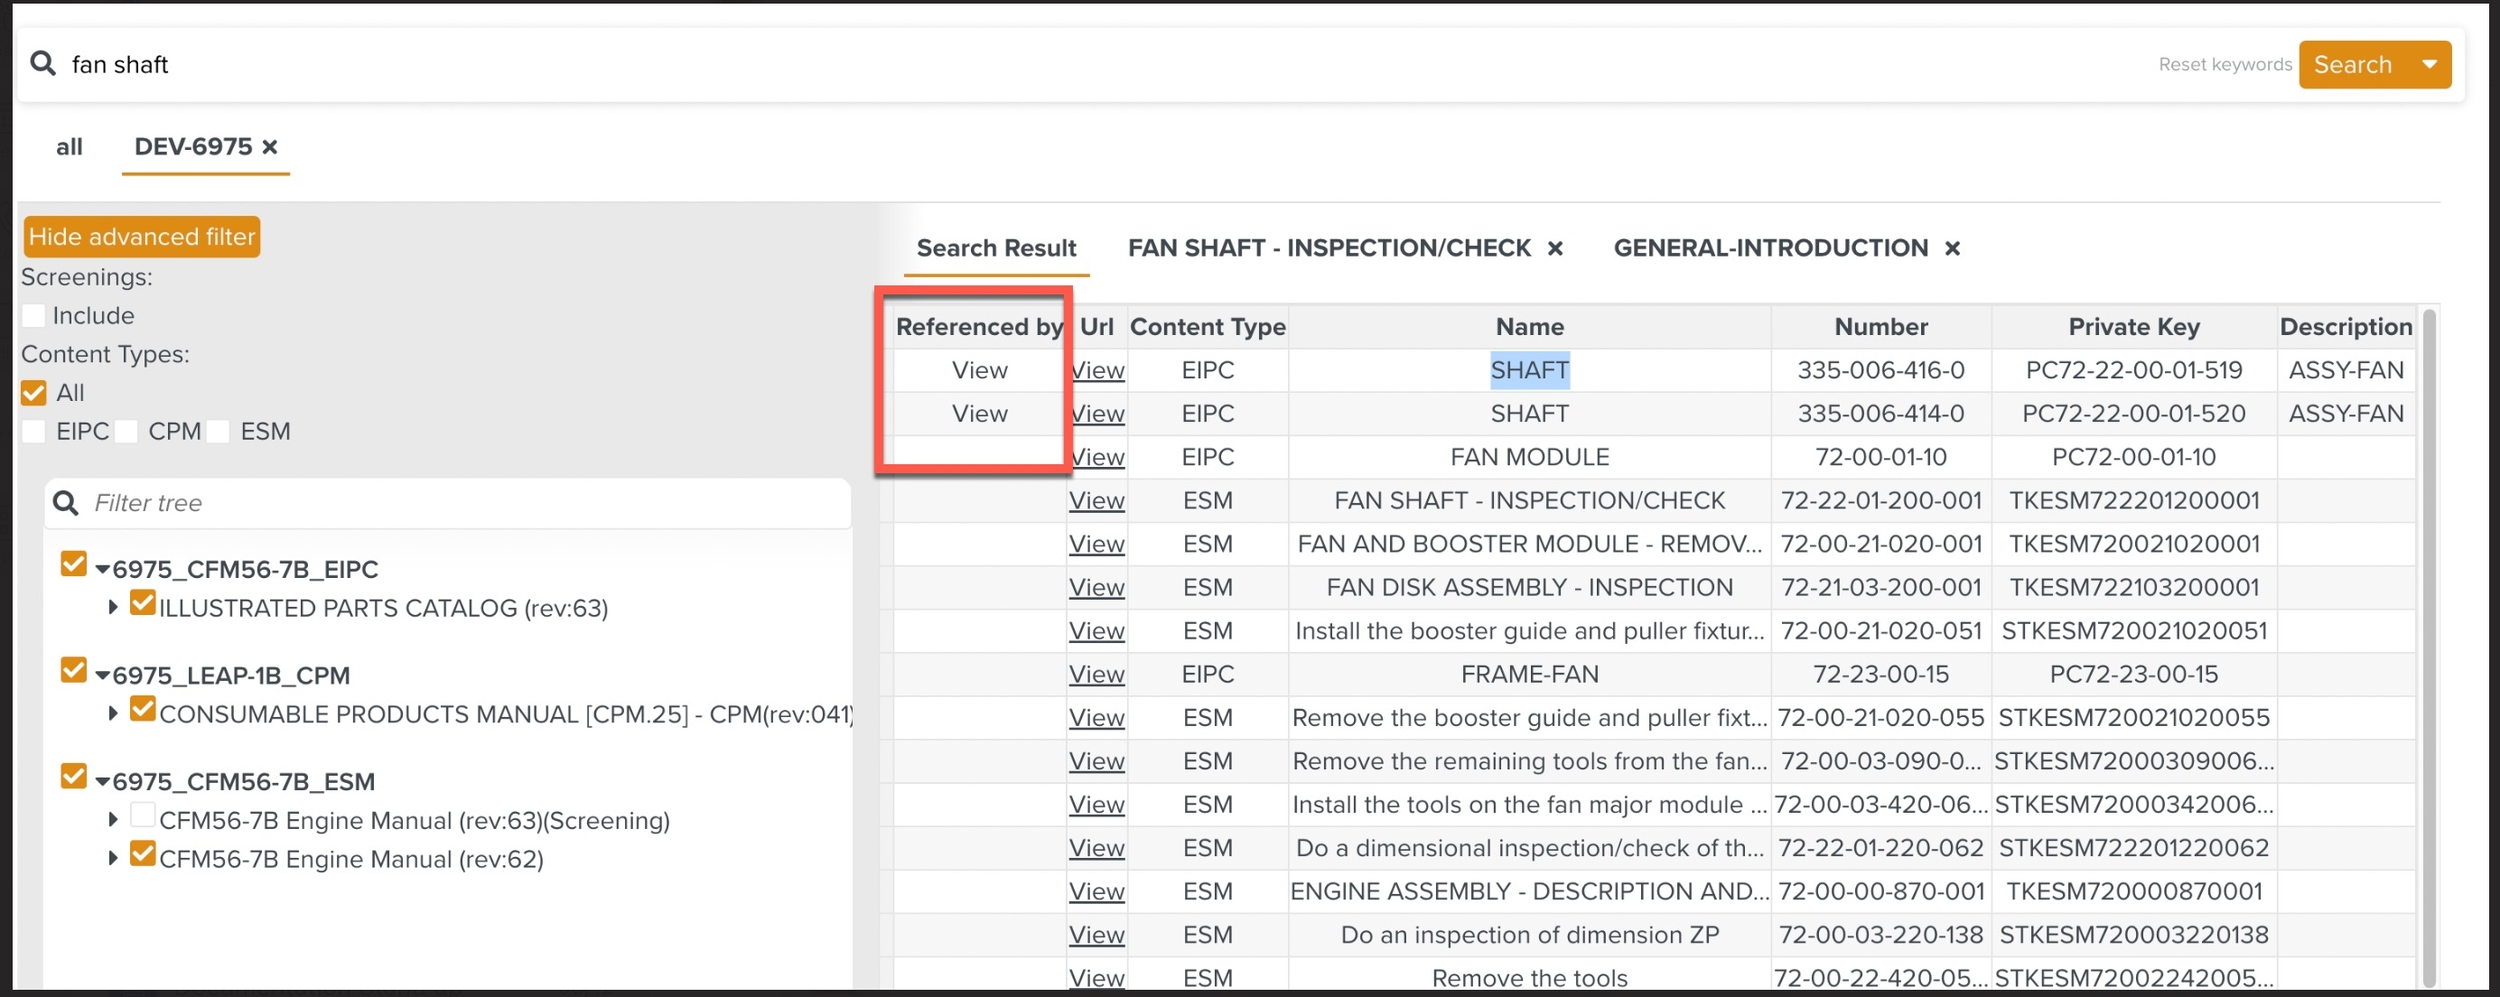Switch to FAN SHAFT - INSPECTION/CHECK tab
Image resolution: width=2500 pixels, height=997 pixels.
click(1329, 248)
